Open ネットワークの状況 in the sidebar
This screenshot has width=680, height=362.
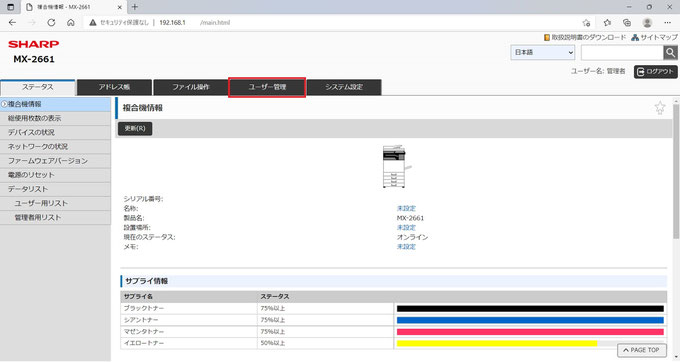click(x=55, y=147)
